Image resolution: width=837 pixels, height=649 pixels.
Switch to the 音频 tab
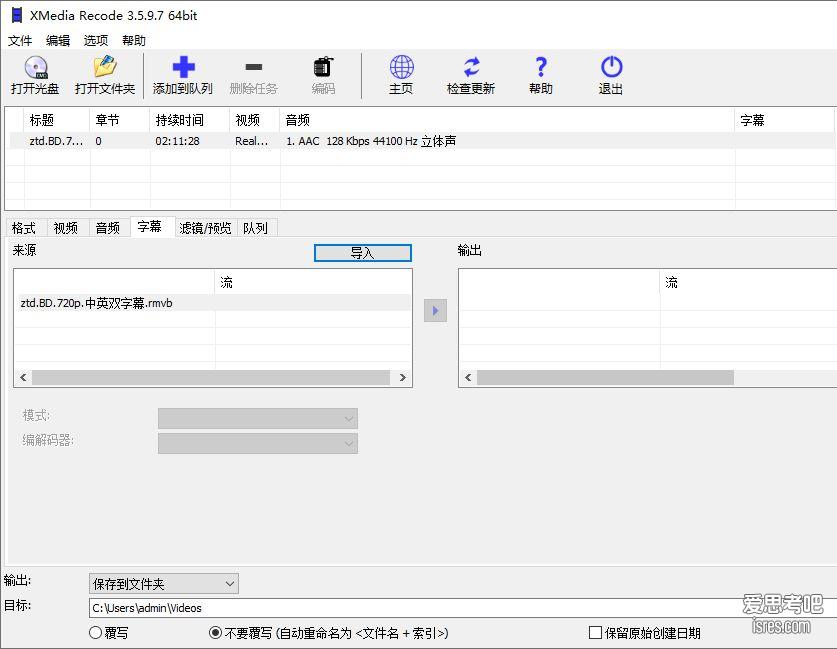pyautogui.click(x=108, y=228)
